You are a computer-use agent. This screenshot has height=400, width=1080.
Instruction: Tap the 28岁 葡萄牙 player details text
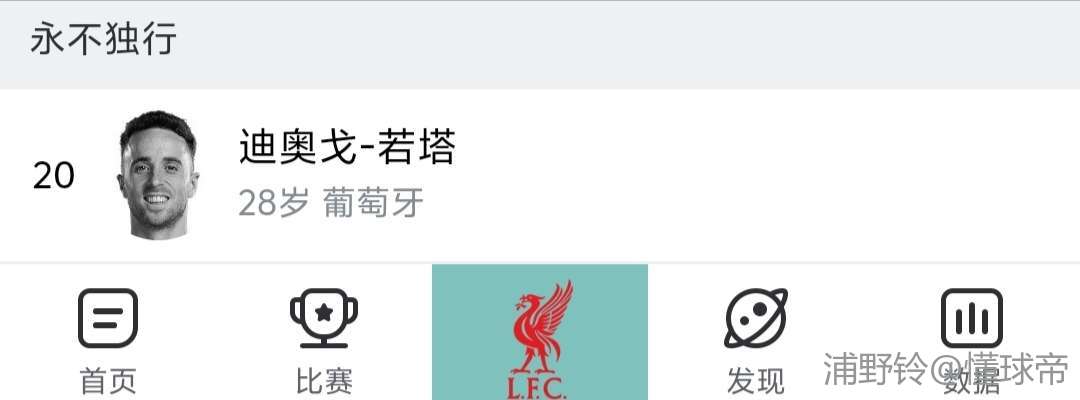[331, 203]
